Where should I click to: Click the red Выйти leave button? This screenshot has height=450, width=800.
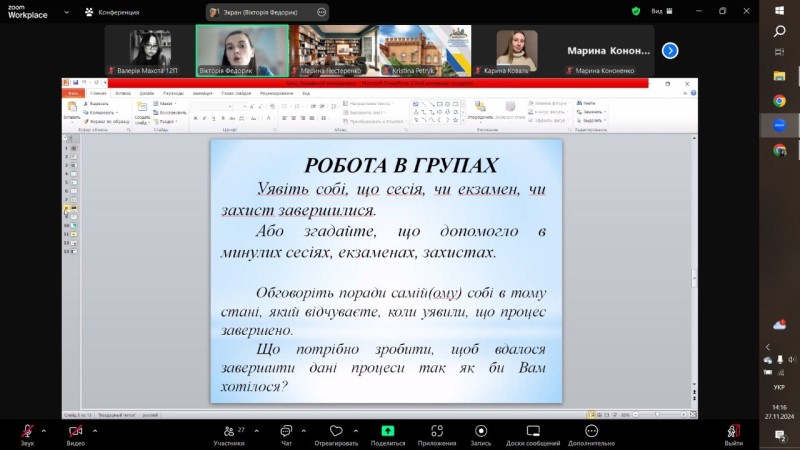pyautogui.click(x=734, y=431)
